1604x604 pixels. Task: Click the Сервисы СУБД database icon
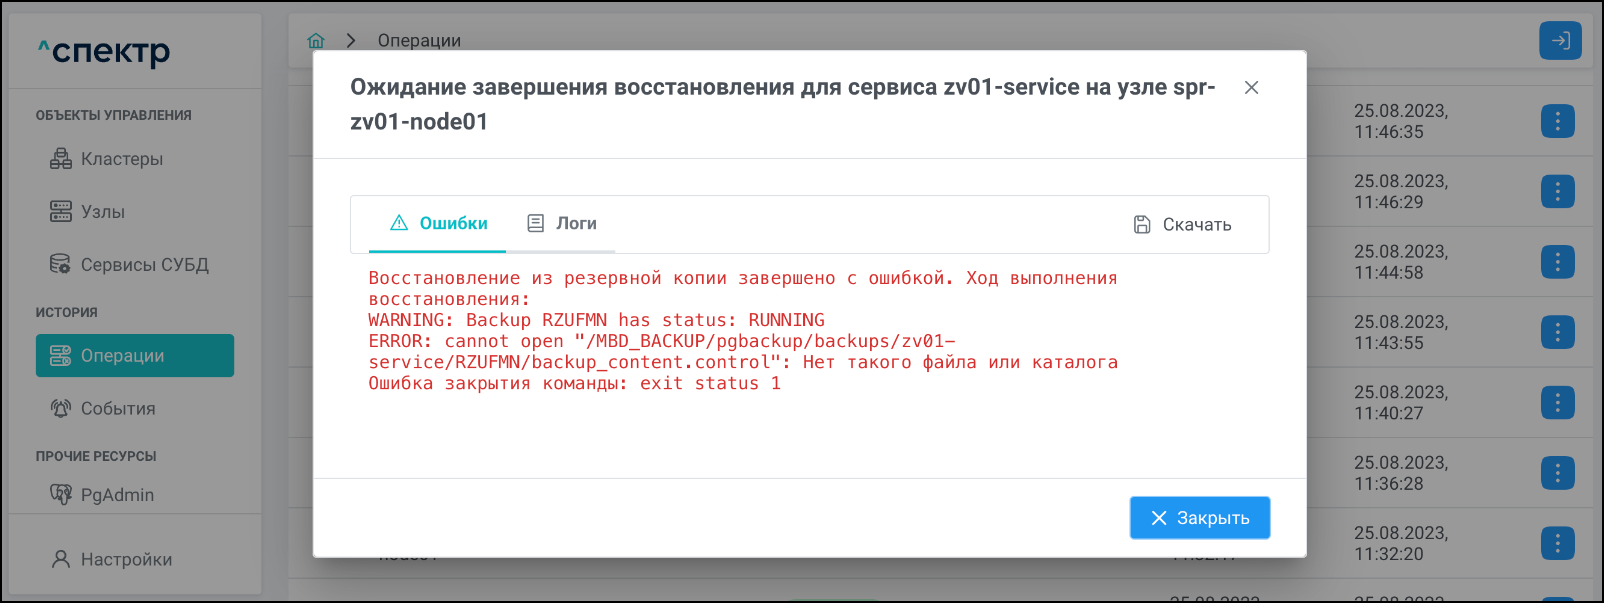61,264
